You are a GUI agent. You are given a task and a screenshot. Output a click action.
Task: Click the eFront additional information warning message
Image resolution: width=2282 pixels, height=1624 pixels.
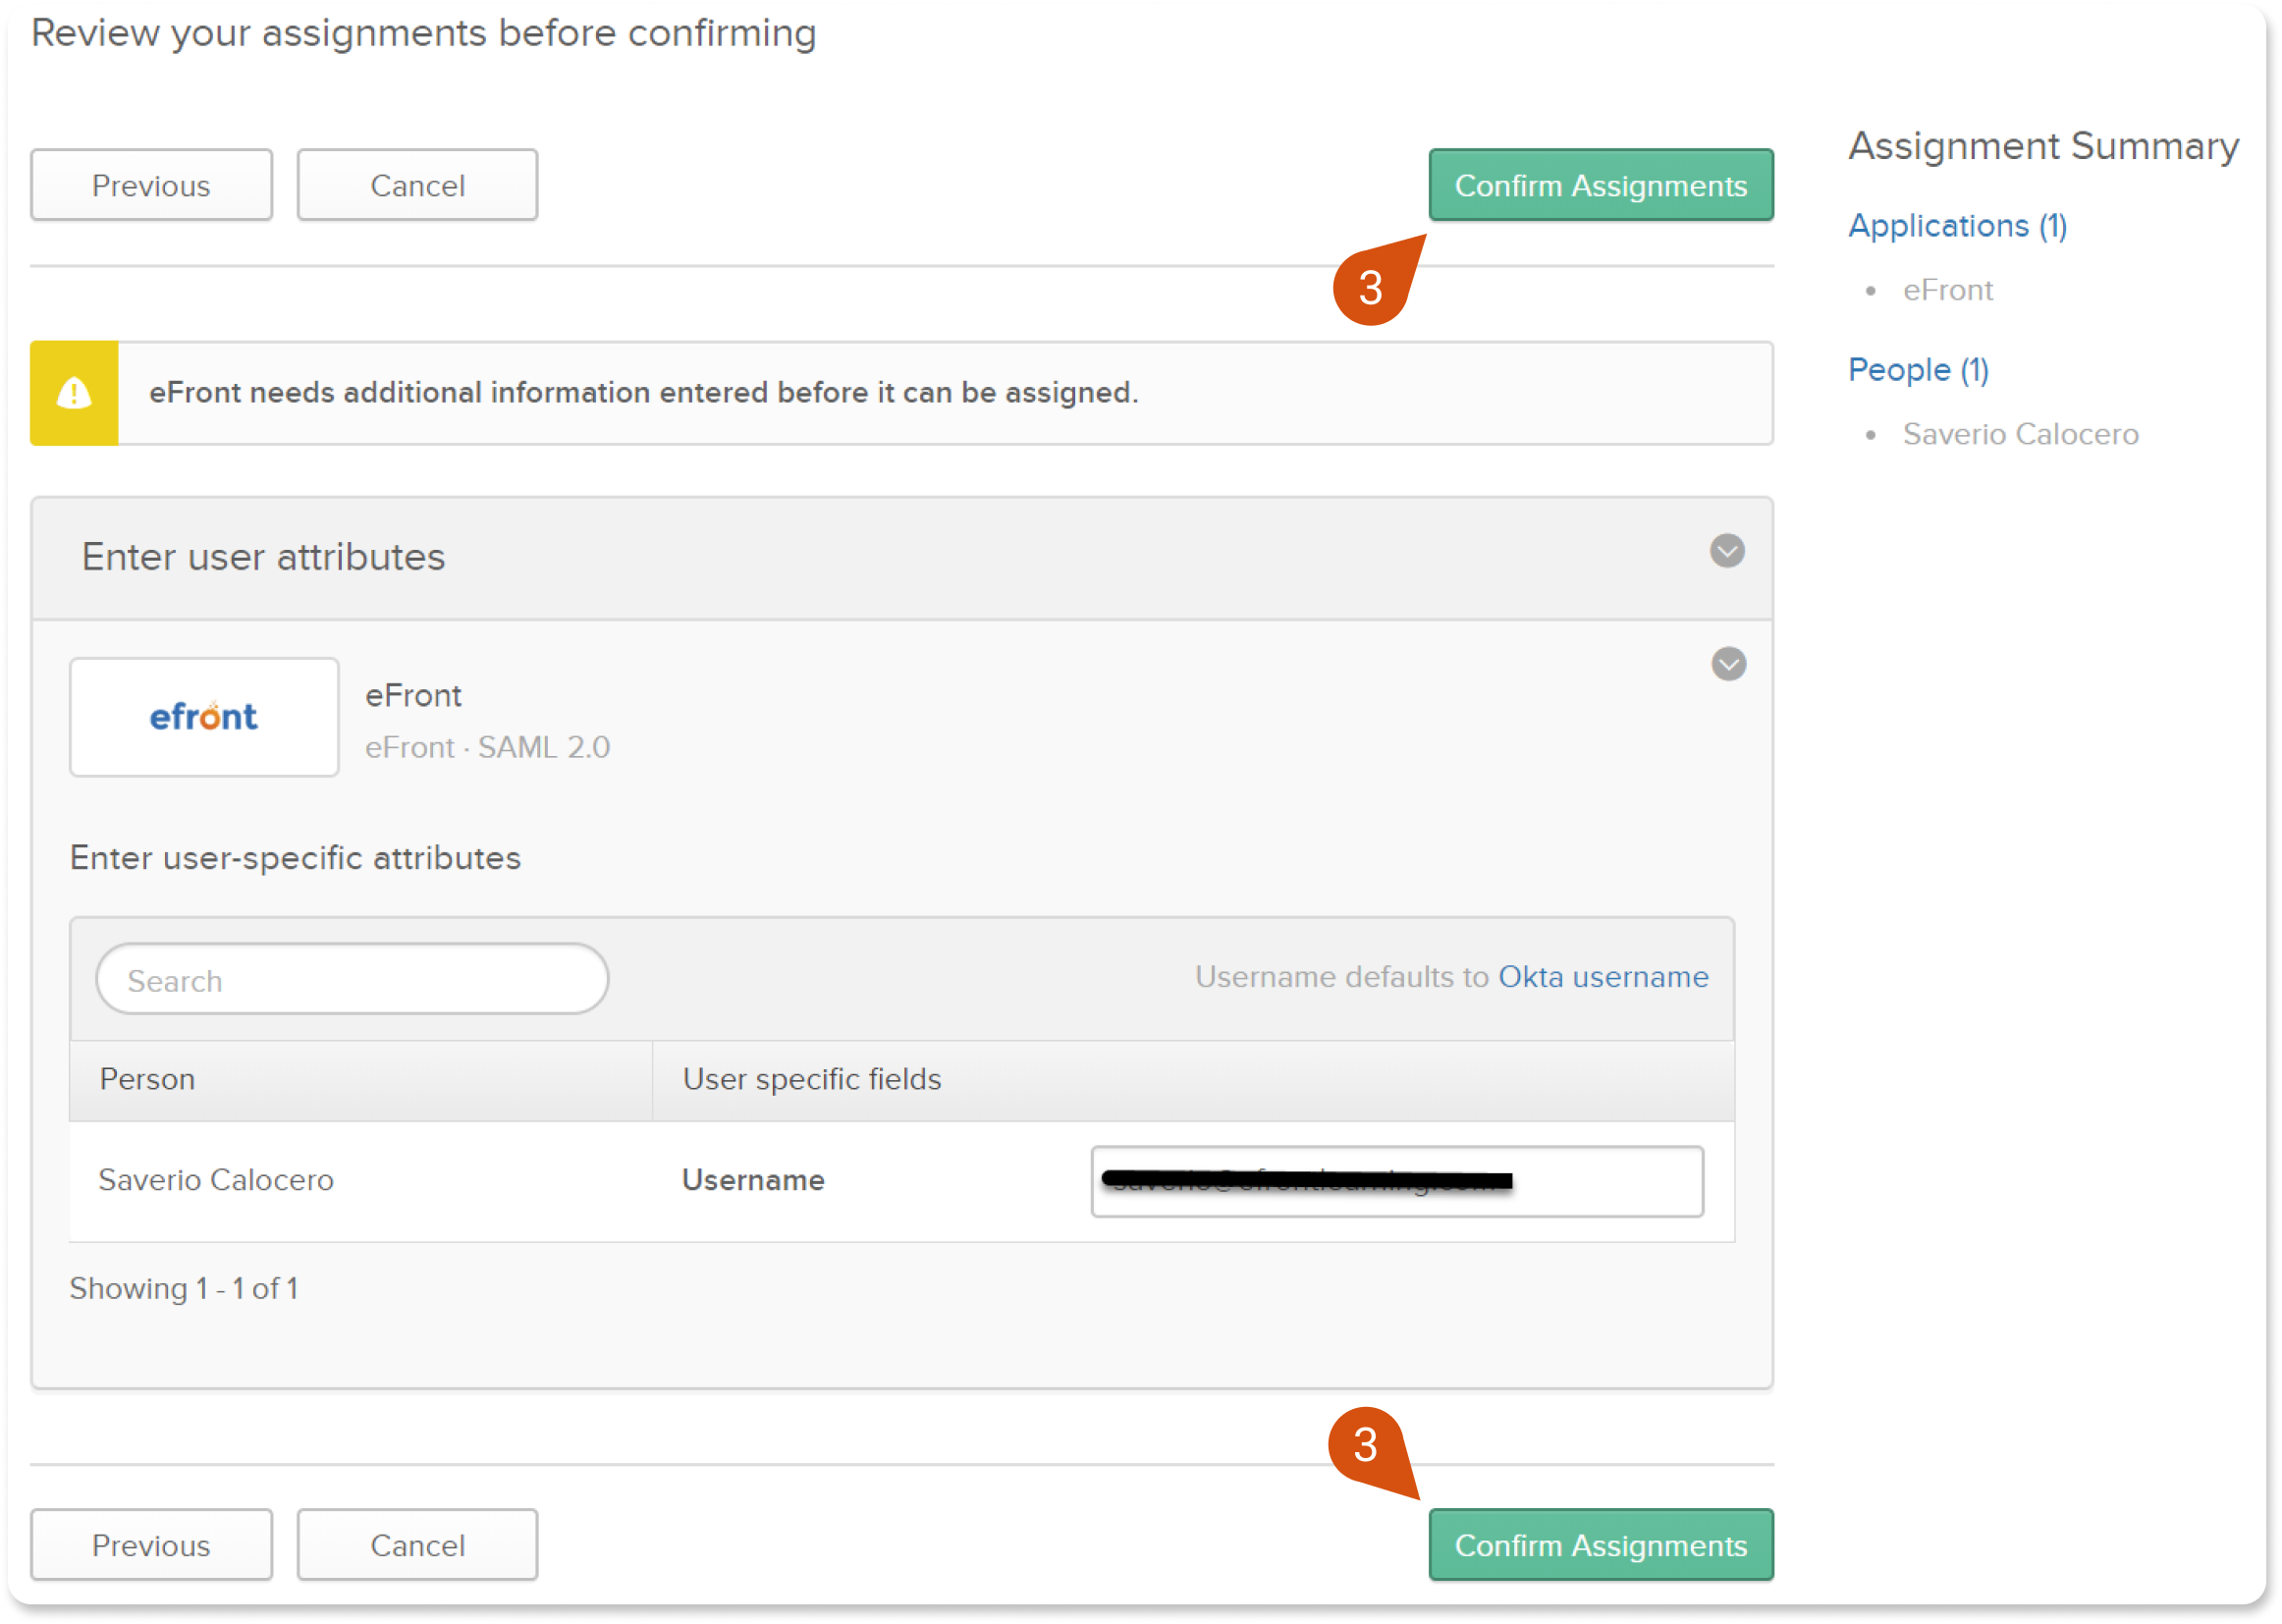tap(644, 393)
